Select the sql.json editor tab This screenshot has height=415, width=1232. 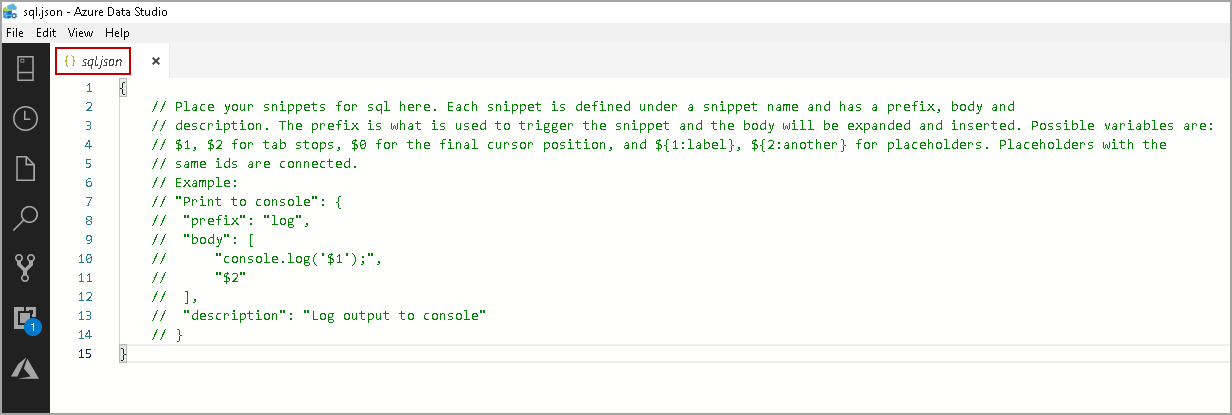pos(93,61)
